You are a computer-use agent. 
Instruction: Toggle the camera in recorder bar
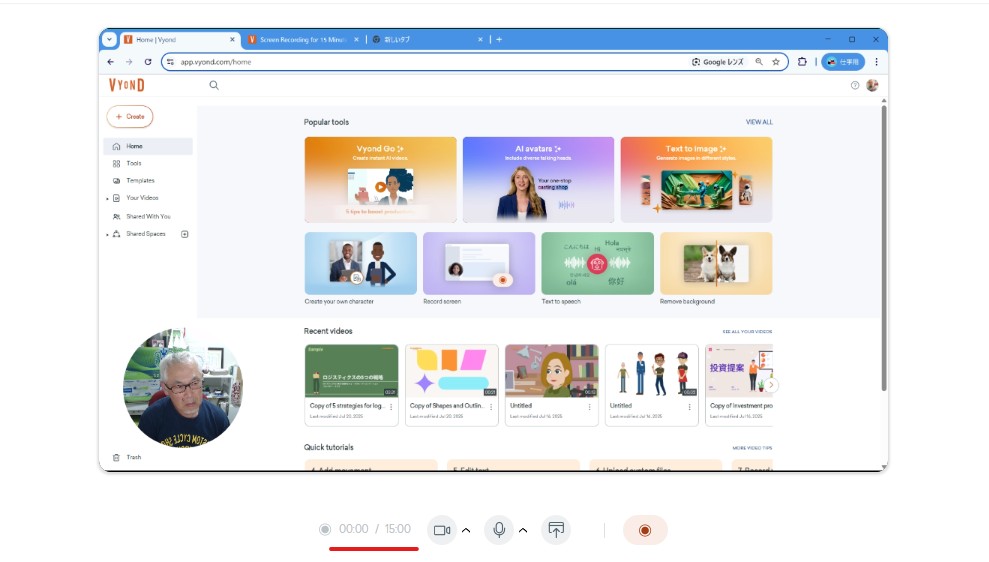(442, 530)
